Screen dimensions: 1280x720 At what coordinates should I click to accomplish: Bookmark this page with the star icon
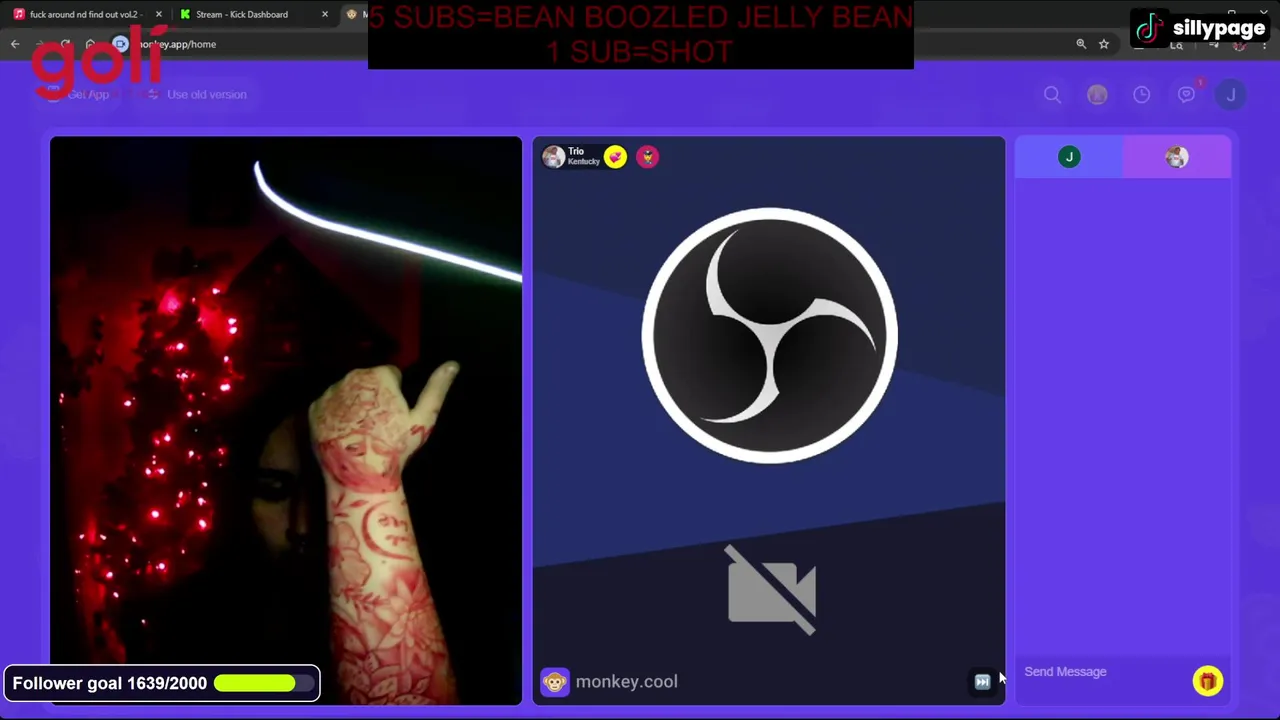[x=1104, y=44]
